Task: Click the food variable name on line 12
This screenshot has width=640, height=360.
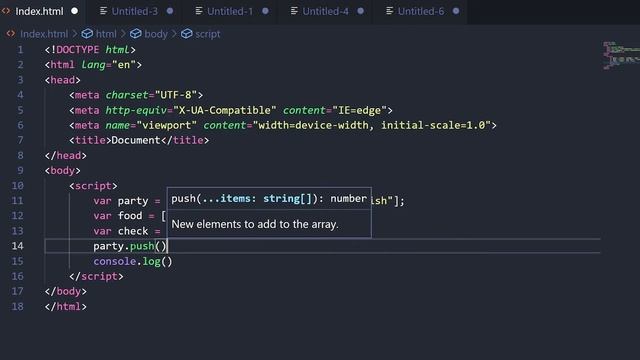Action: click(x=130, y=216)
